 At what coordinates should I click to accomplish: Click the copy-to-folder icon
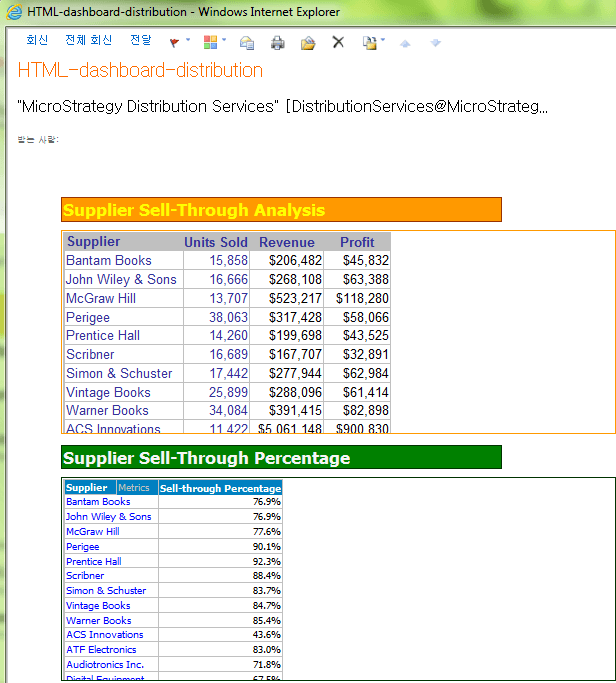[369, 43]
